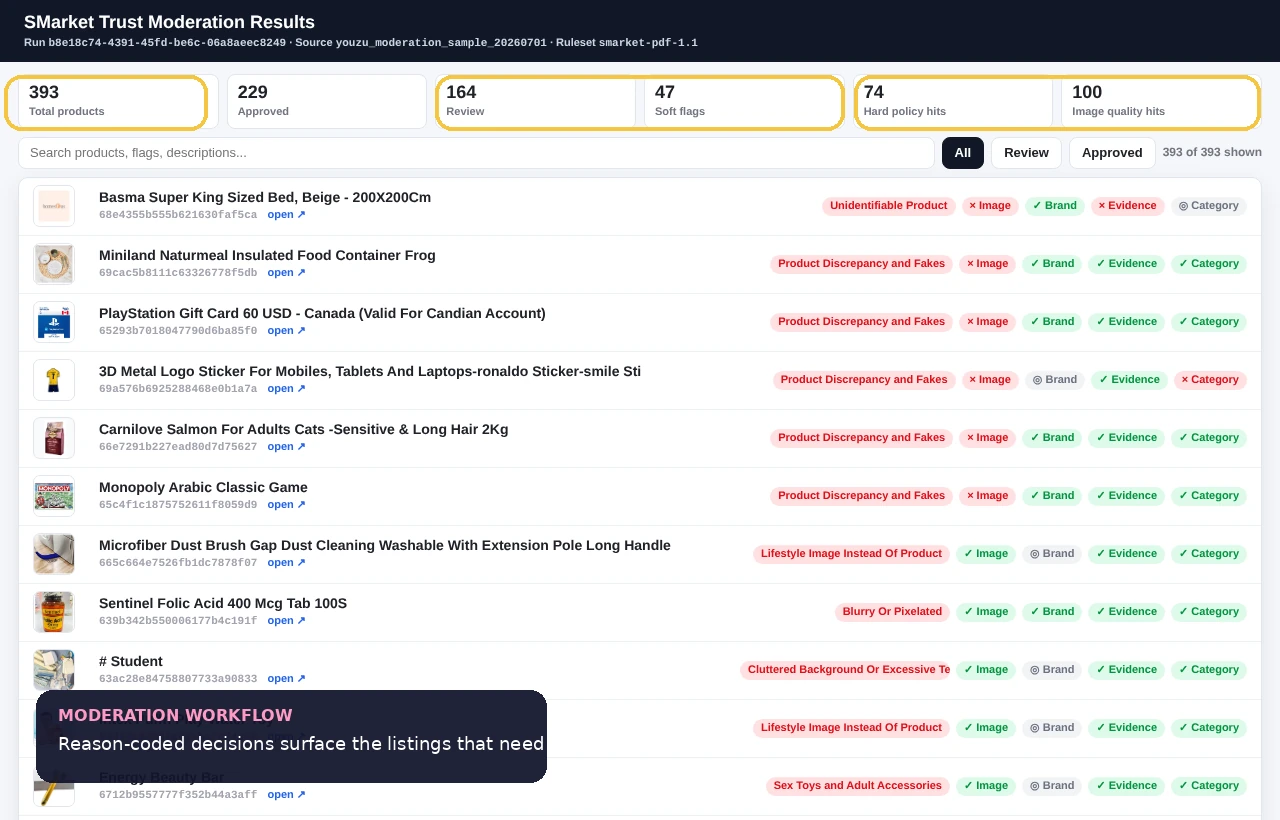Select Monopoly Arabic Classic Game title

click(203, 488)
